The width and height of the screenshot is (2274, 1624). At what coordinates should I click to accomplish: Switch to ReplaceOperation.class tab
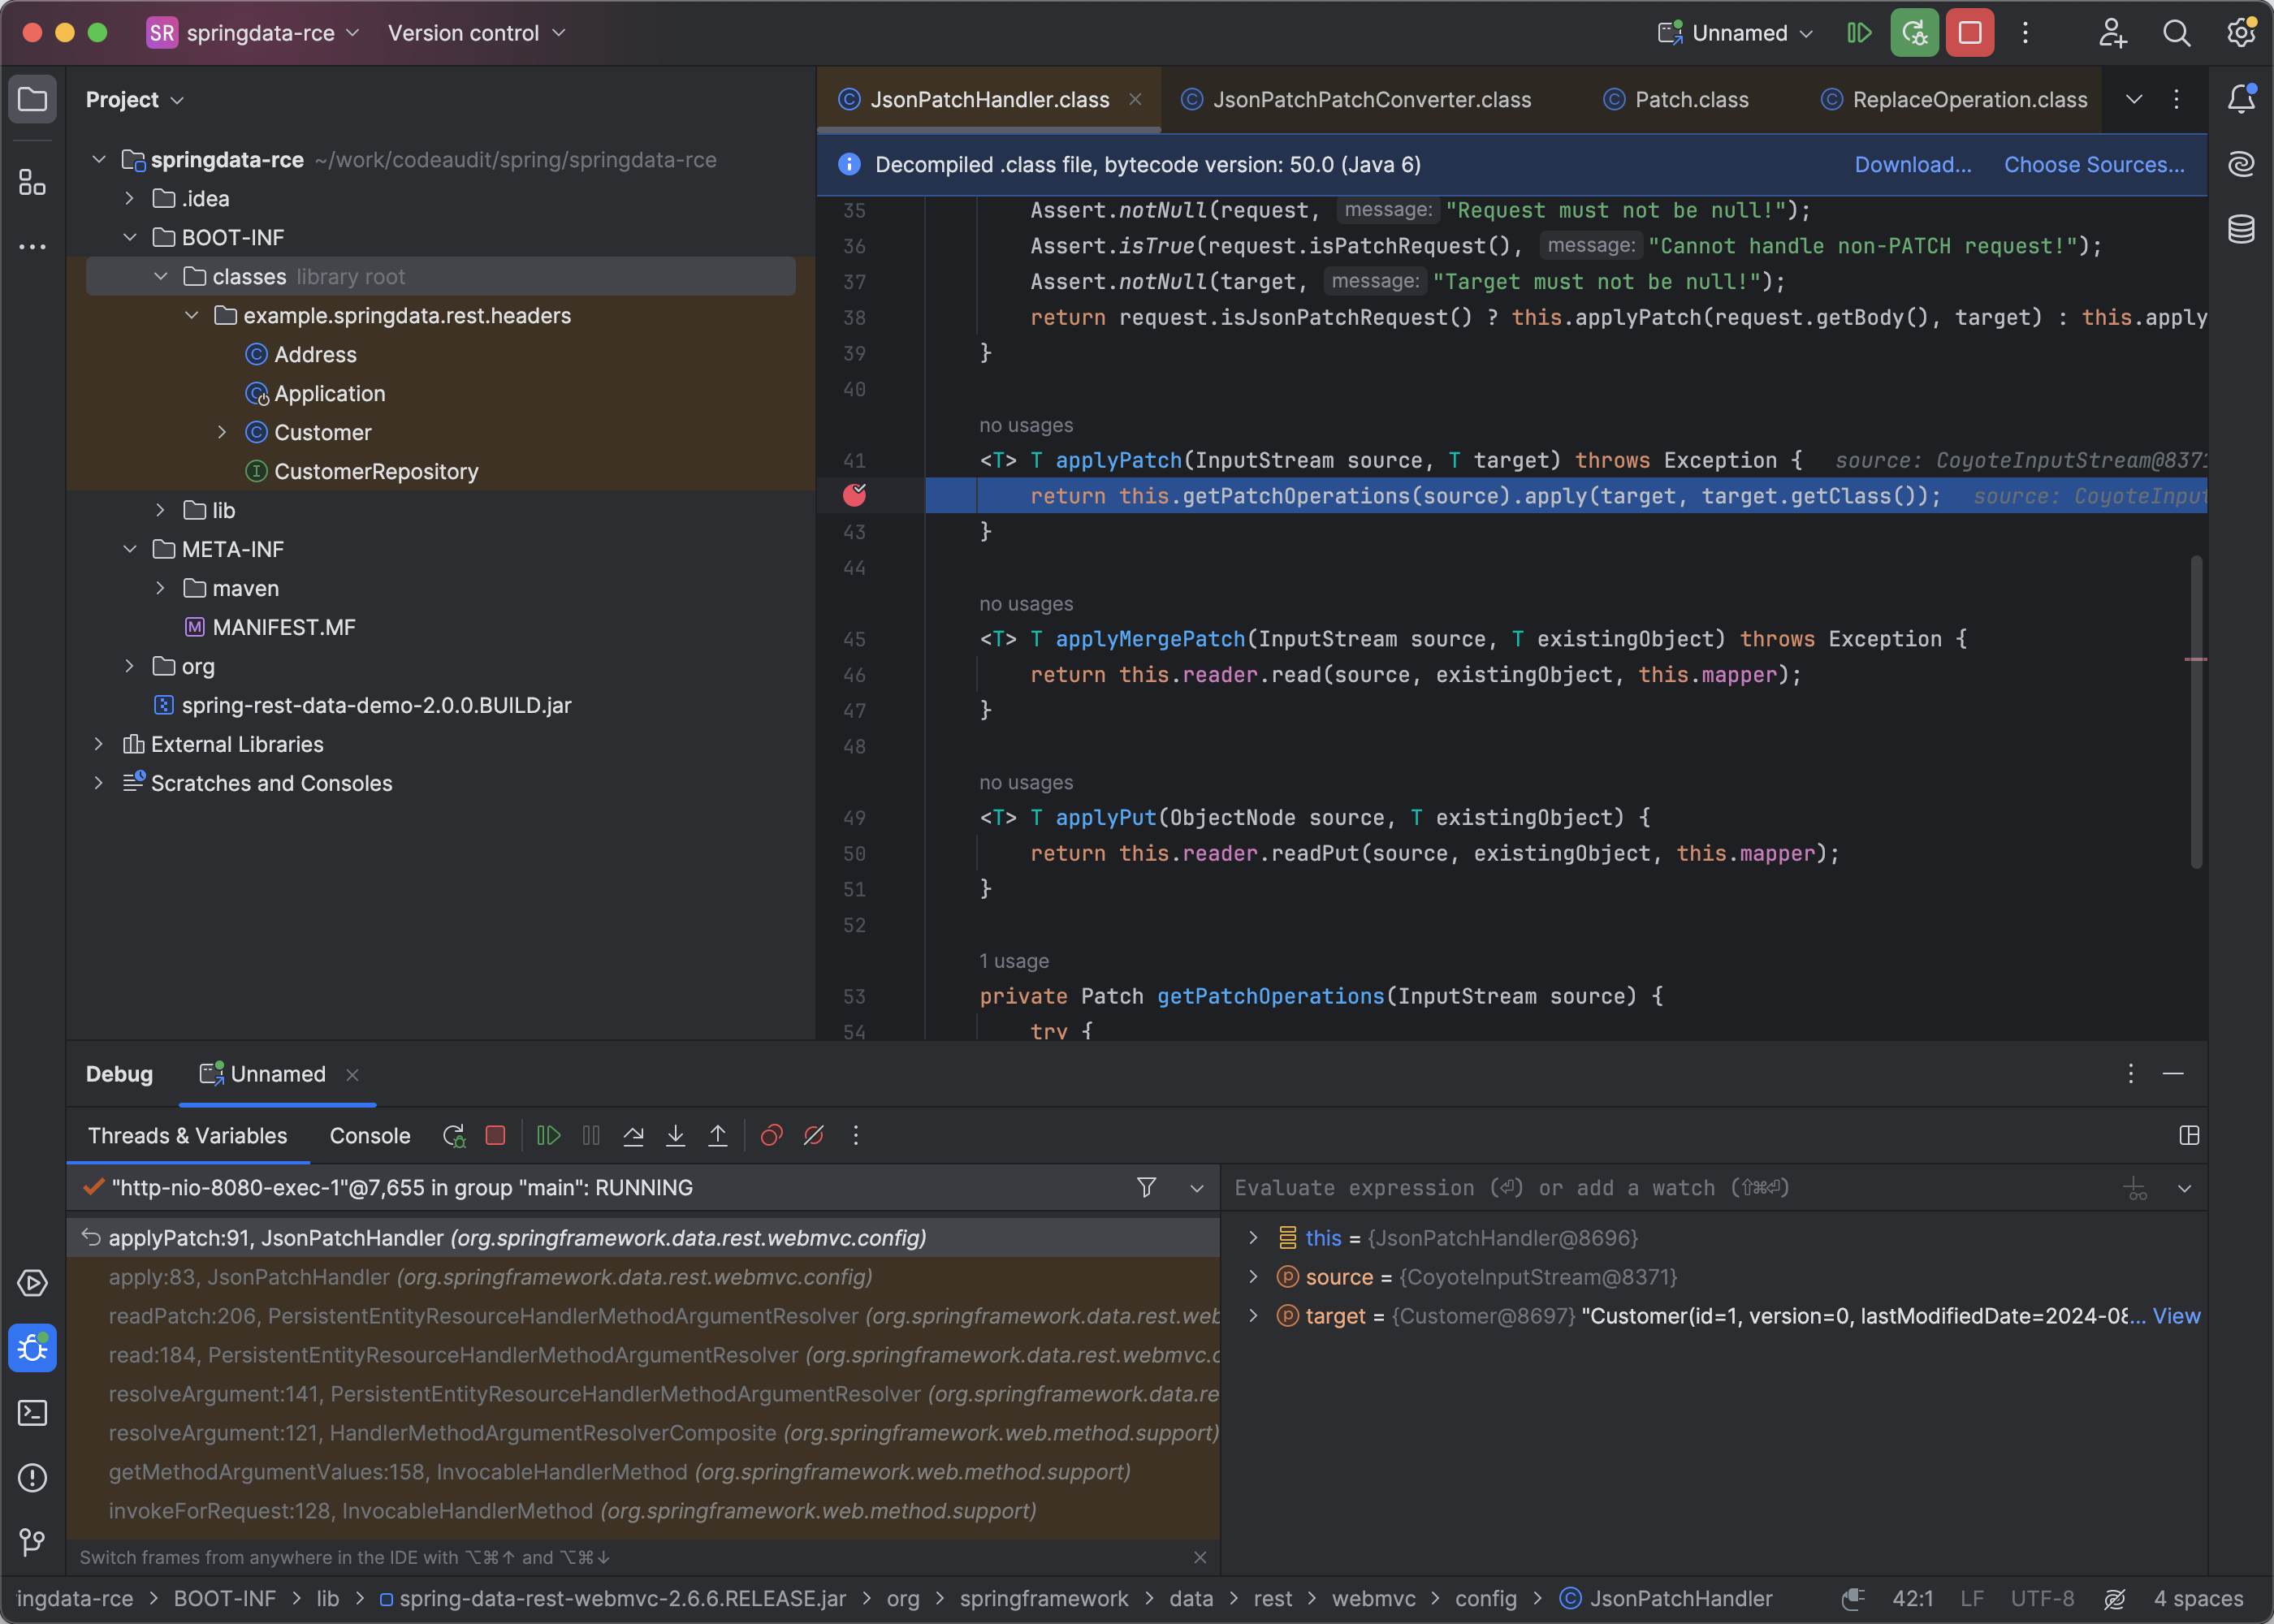point(1954,99)
